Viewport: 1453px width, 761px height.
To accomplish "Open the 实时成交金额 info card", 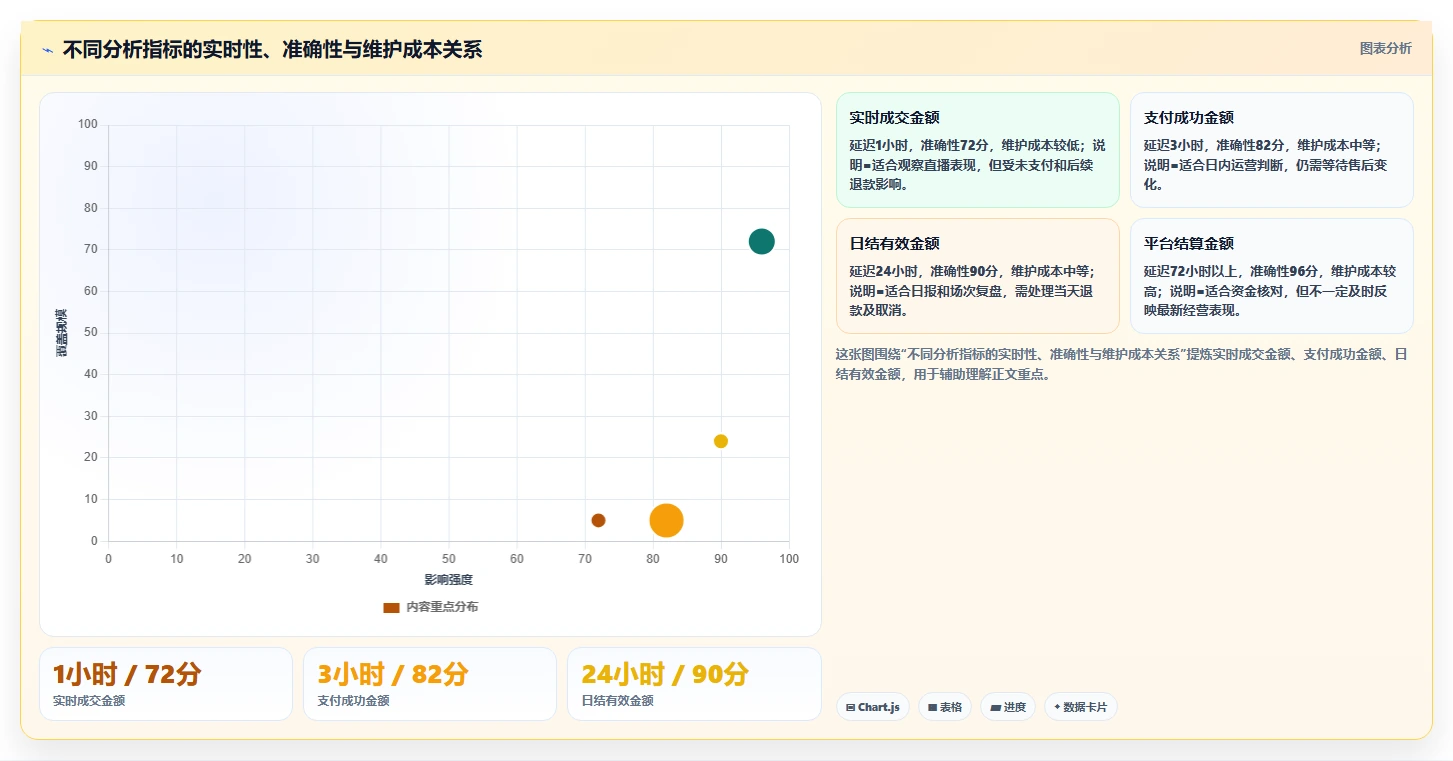I will pyautogui.click(x=978, y=150).
